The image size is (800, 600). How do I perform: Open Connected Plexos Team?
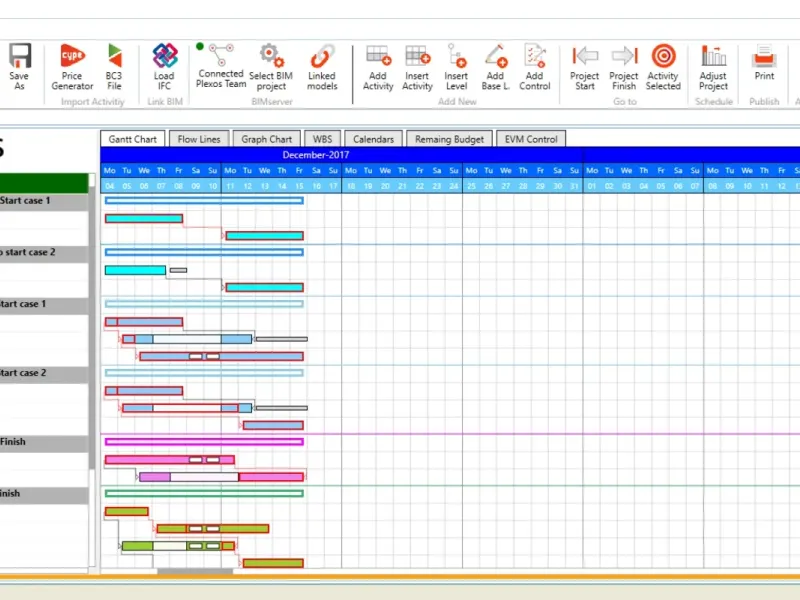[x=220, y=66]
